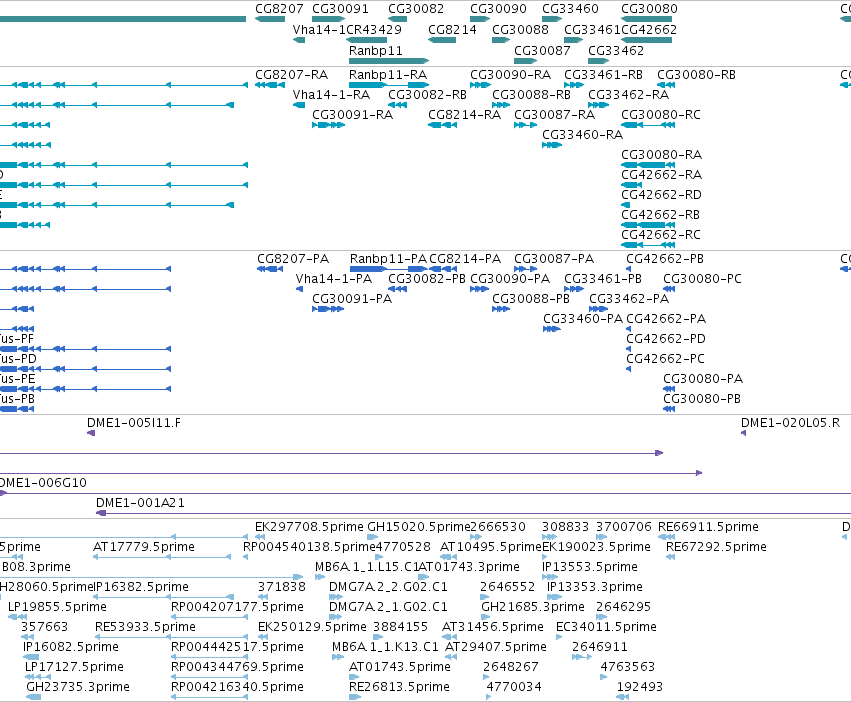
Task: Click the CG30087 gene label
Action: (x=542, y=50)
